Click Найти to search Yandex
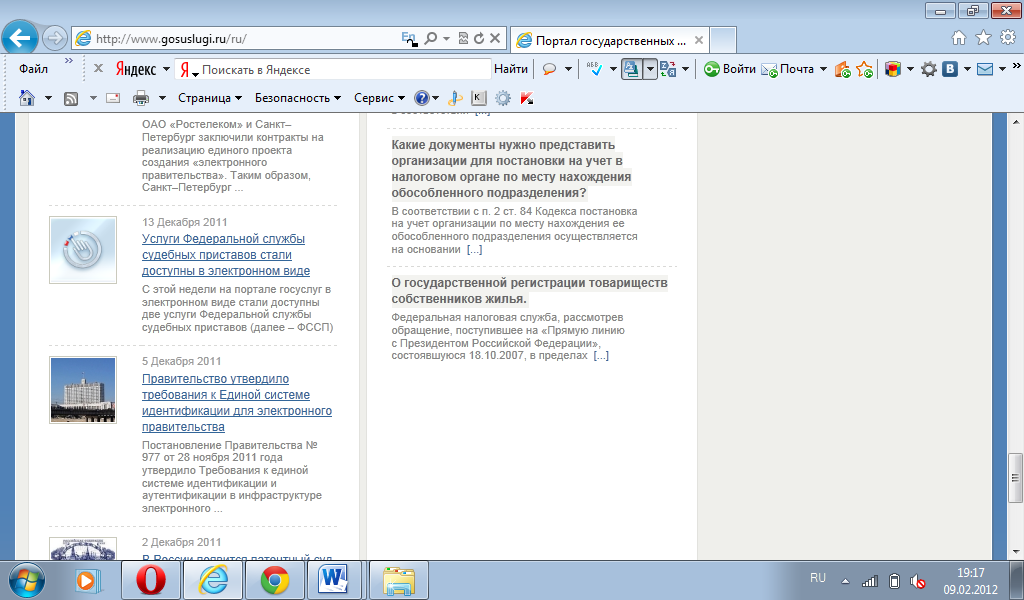This screenshot has height=600, width=1024. tap(511, 69)
